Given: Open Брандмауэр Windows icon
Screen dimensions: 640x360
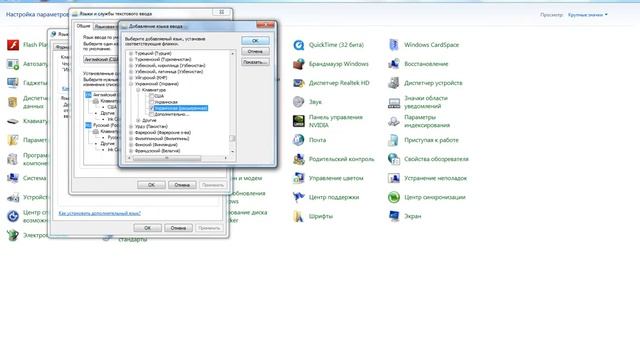Looking at the screenshot, I should tap(298, 64).
